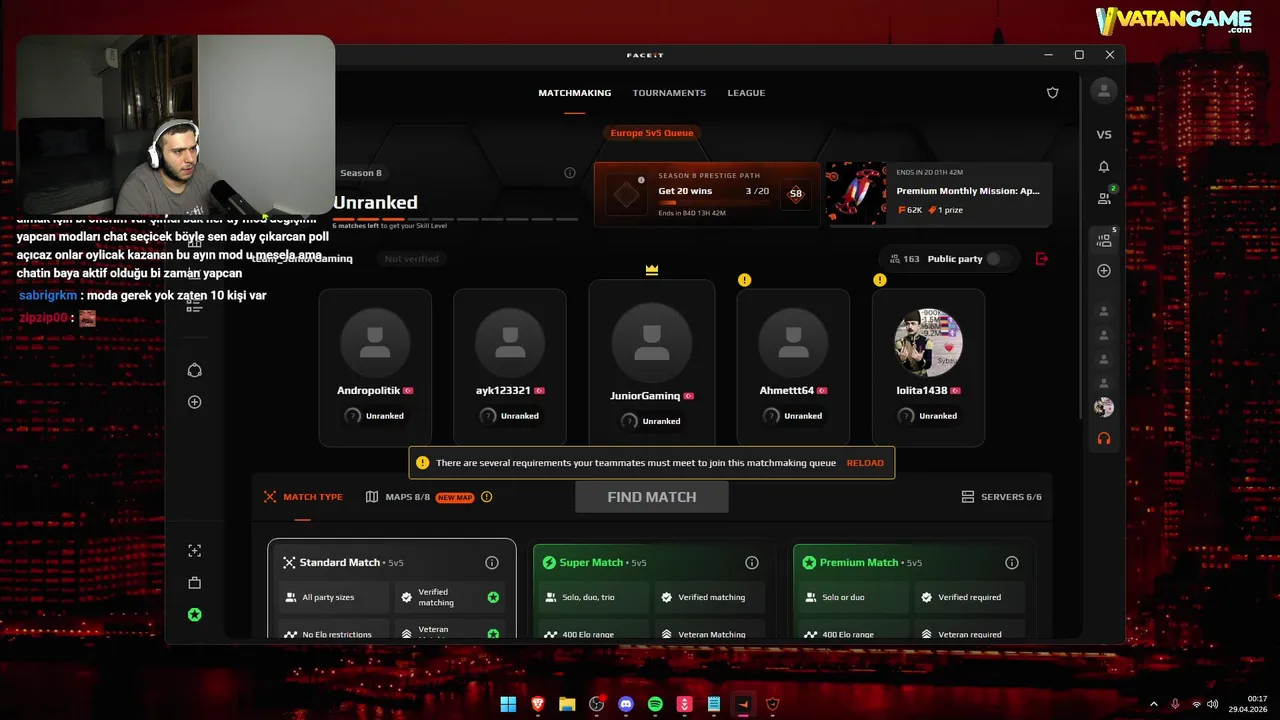Click the yellow warning icon beside NEW MAP
Viewport: 1280px width, 720px height.
(x=487, y=497)
